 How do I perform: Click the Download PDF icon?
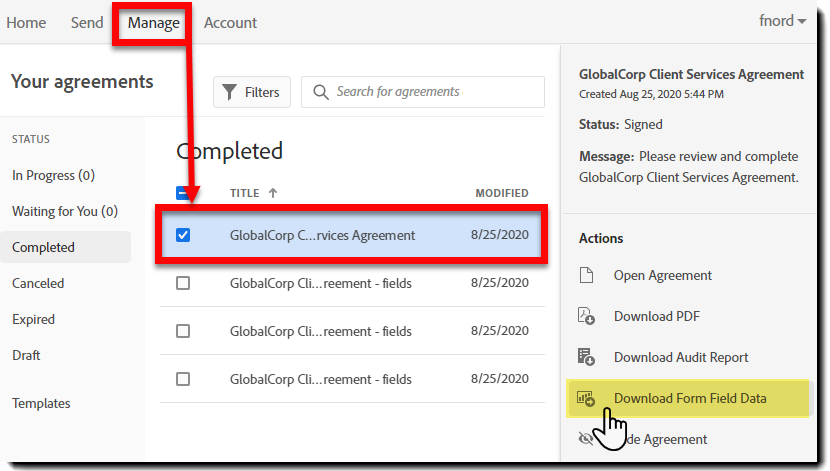587,316
